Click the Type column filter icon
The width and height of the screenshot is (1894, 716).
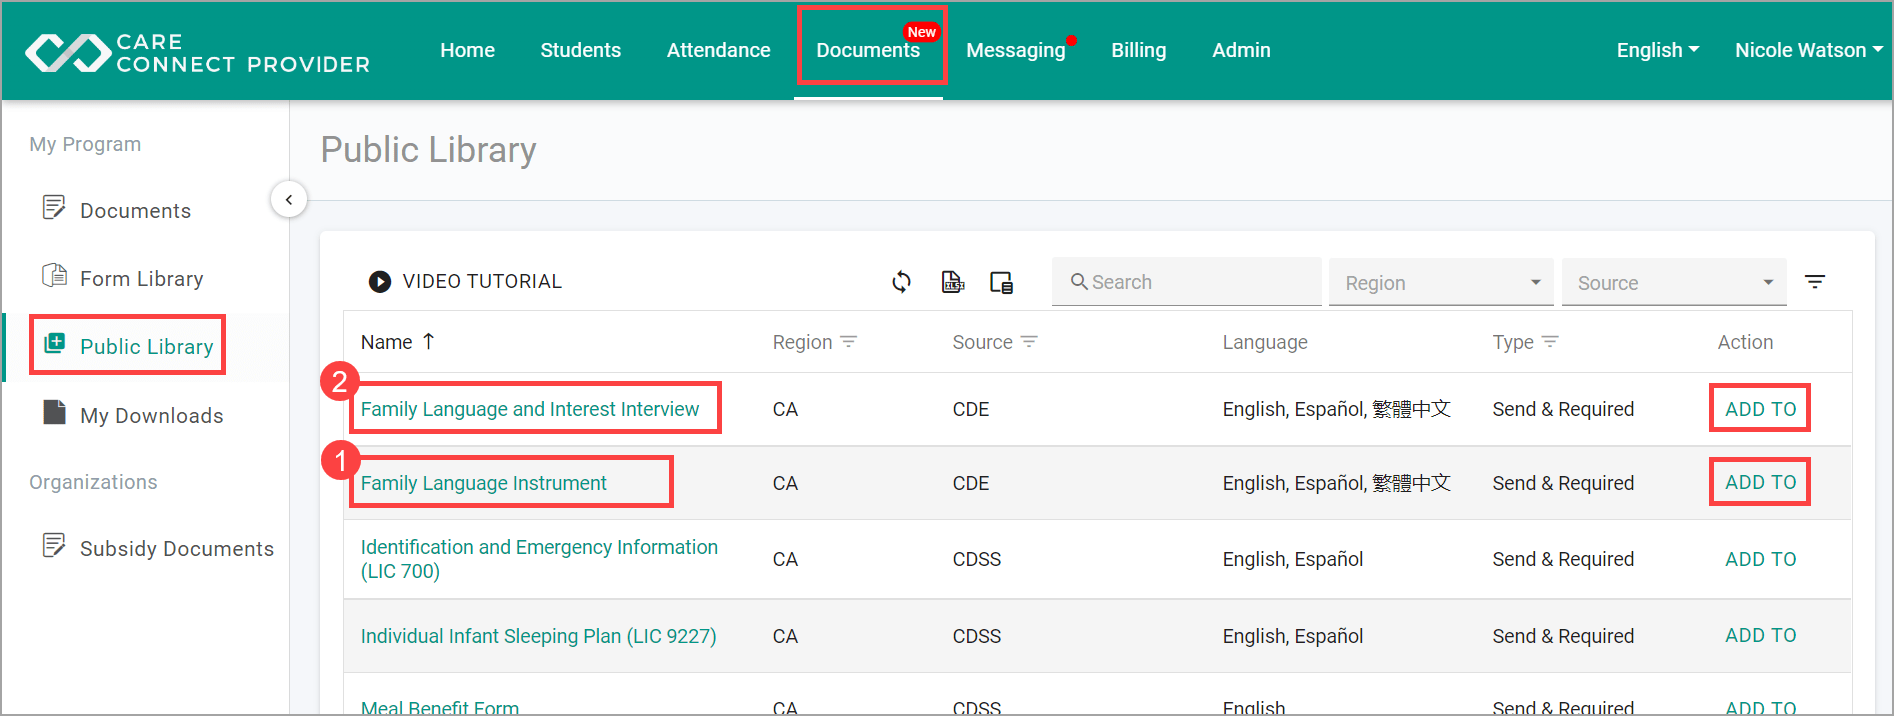pyautogui.click(x=1550, y=342)
